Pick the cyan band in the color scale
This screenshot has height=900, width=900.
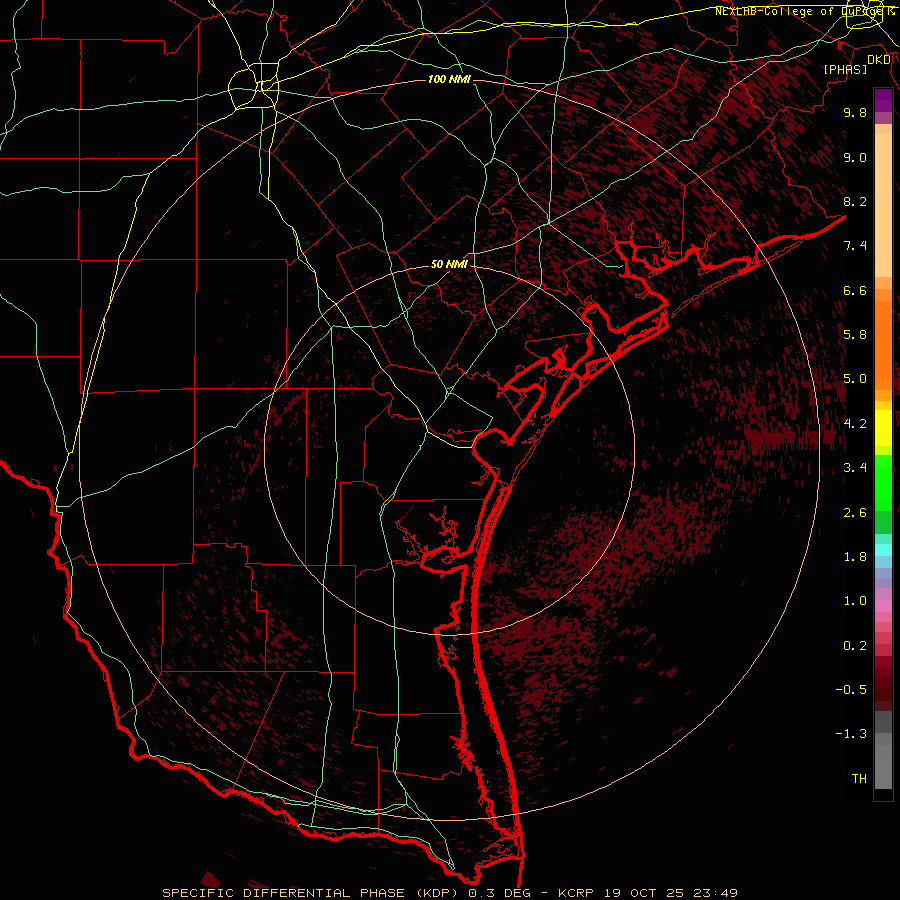tap(883, 549)
